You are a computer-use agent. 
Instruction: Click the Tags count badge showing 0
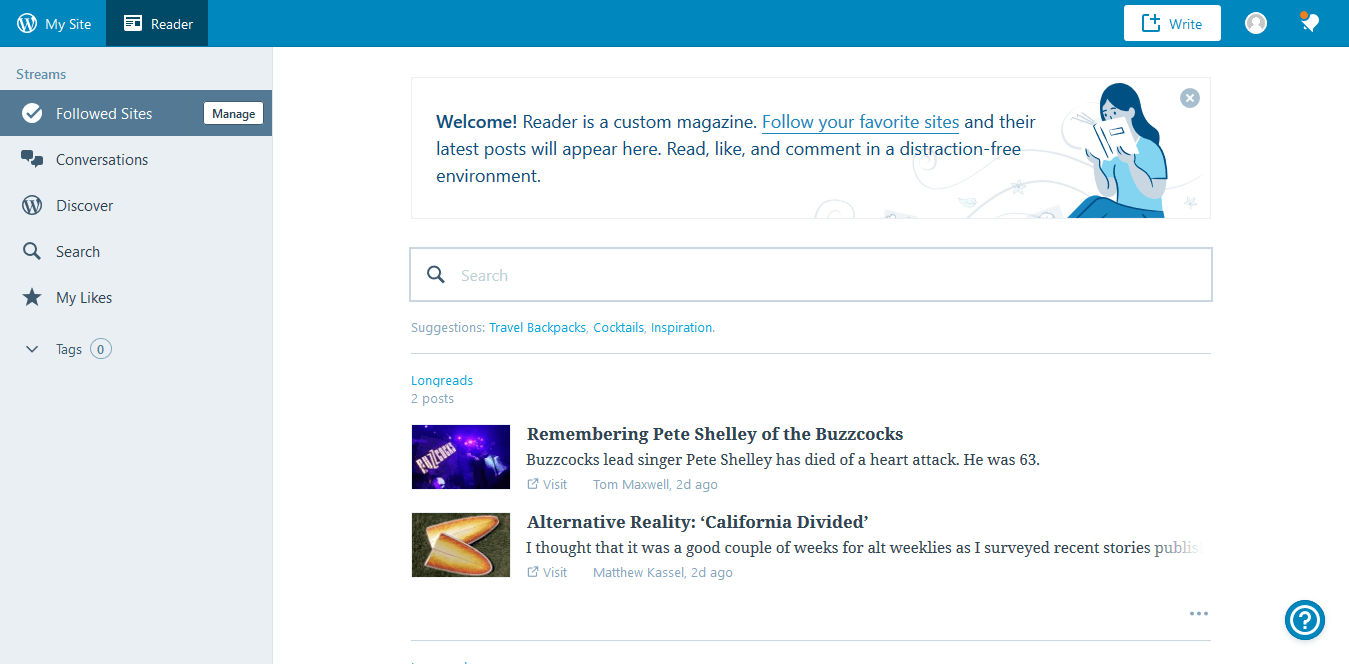pyautogui.click(x=101, y=349)
